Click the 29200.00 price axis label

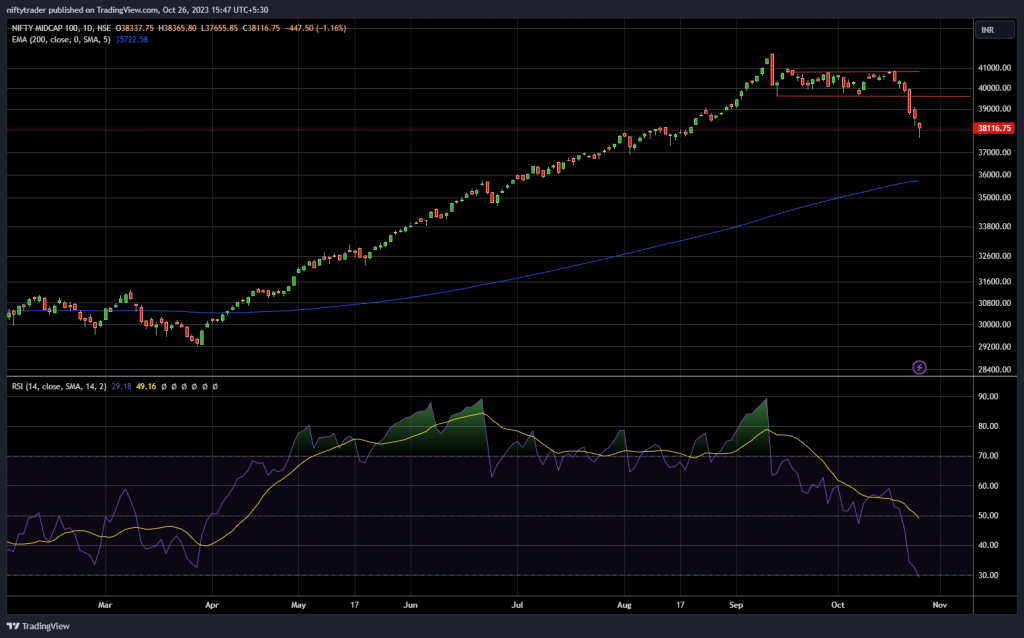[995, 347]
